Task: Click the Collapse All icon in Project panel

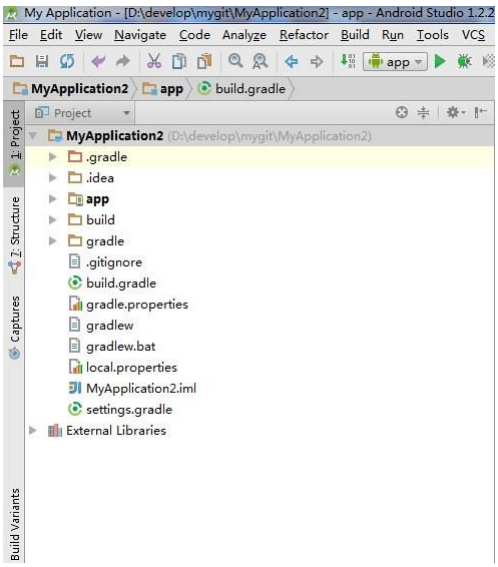Action: coord(423,112)
